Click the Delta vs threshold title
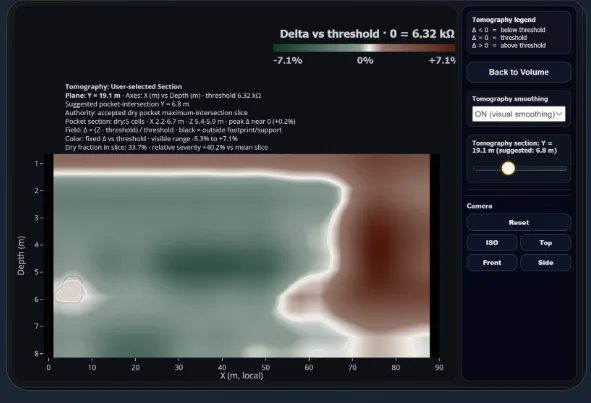 pos(367,34)
